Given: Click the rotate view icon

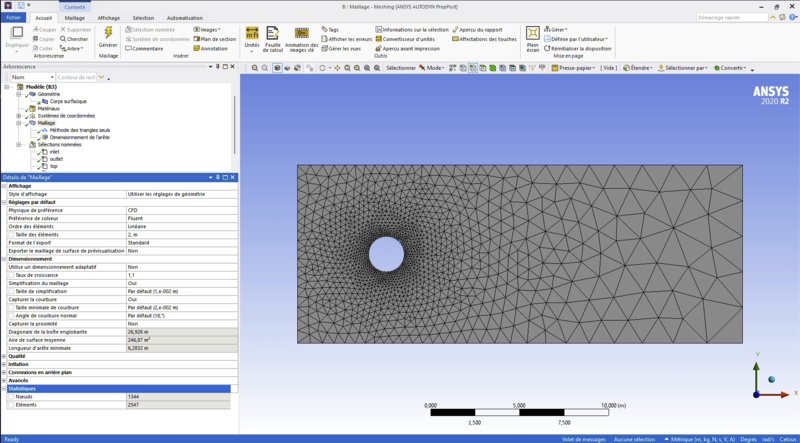Looking at the screenshot, I should coord(322,68).
